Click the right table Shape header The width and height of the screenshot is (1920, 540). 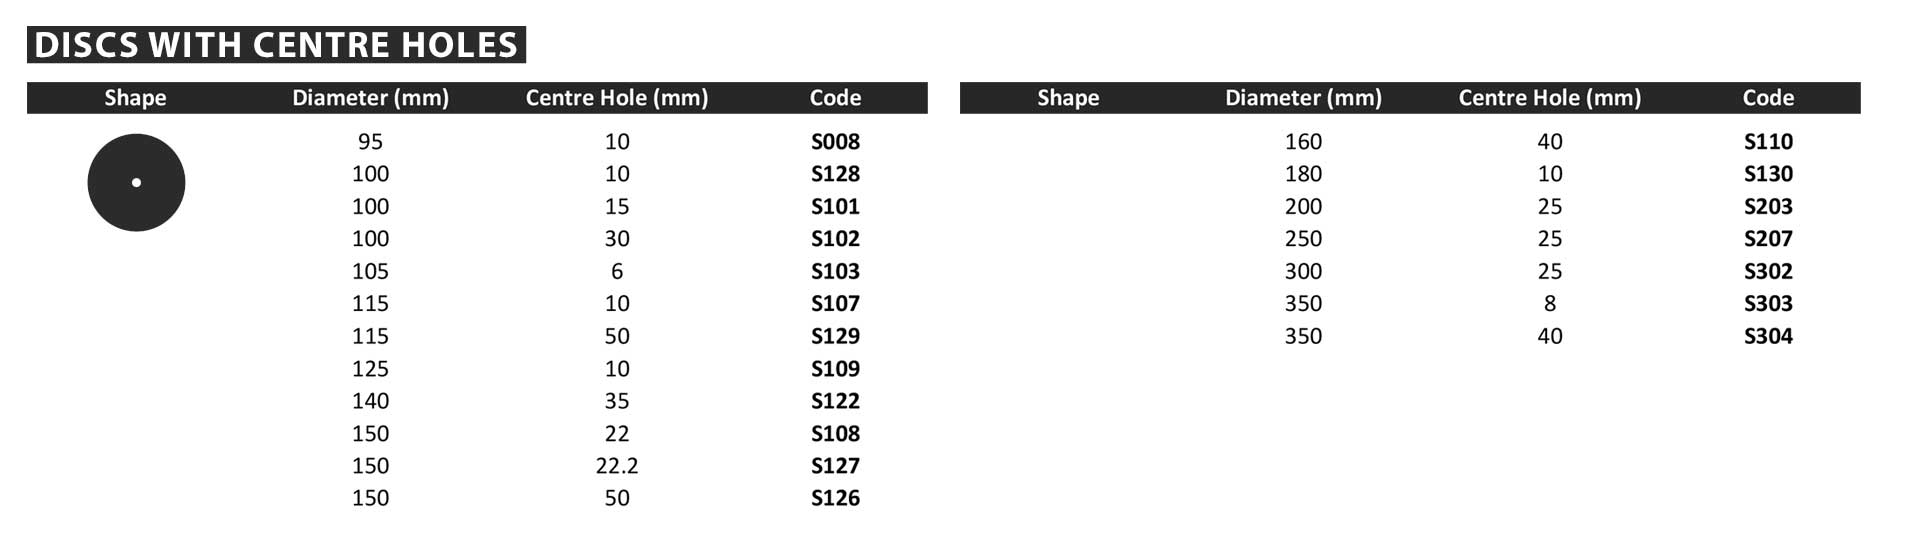pos(1068,98)
